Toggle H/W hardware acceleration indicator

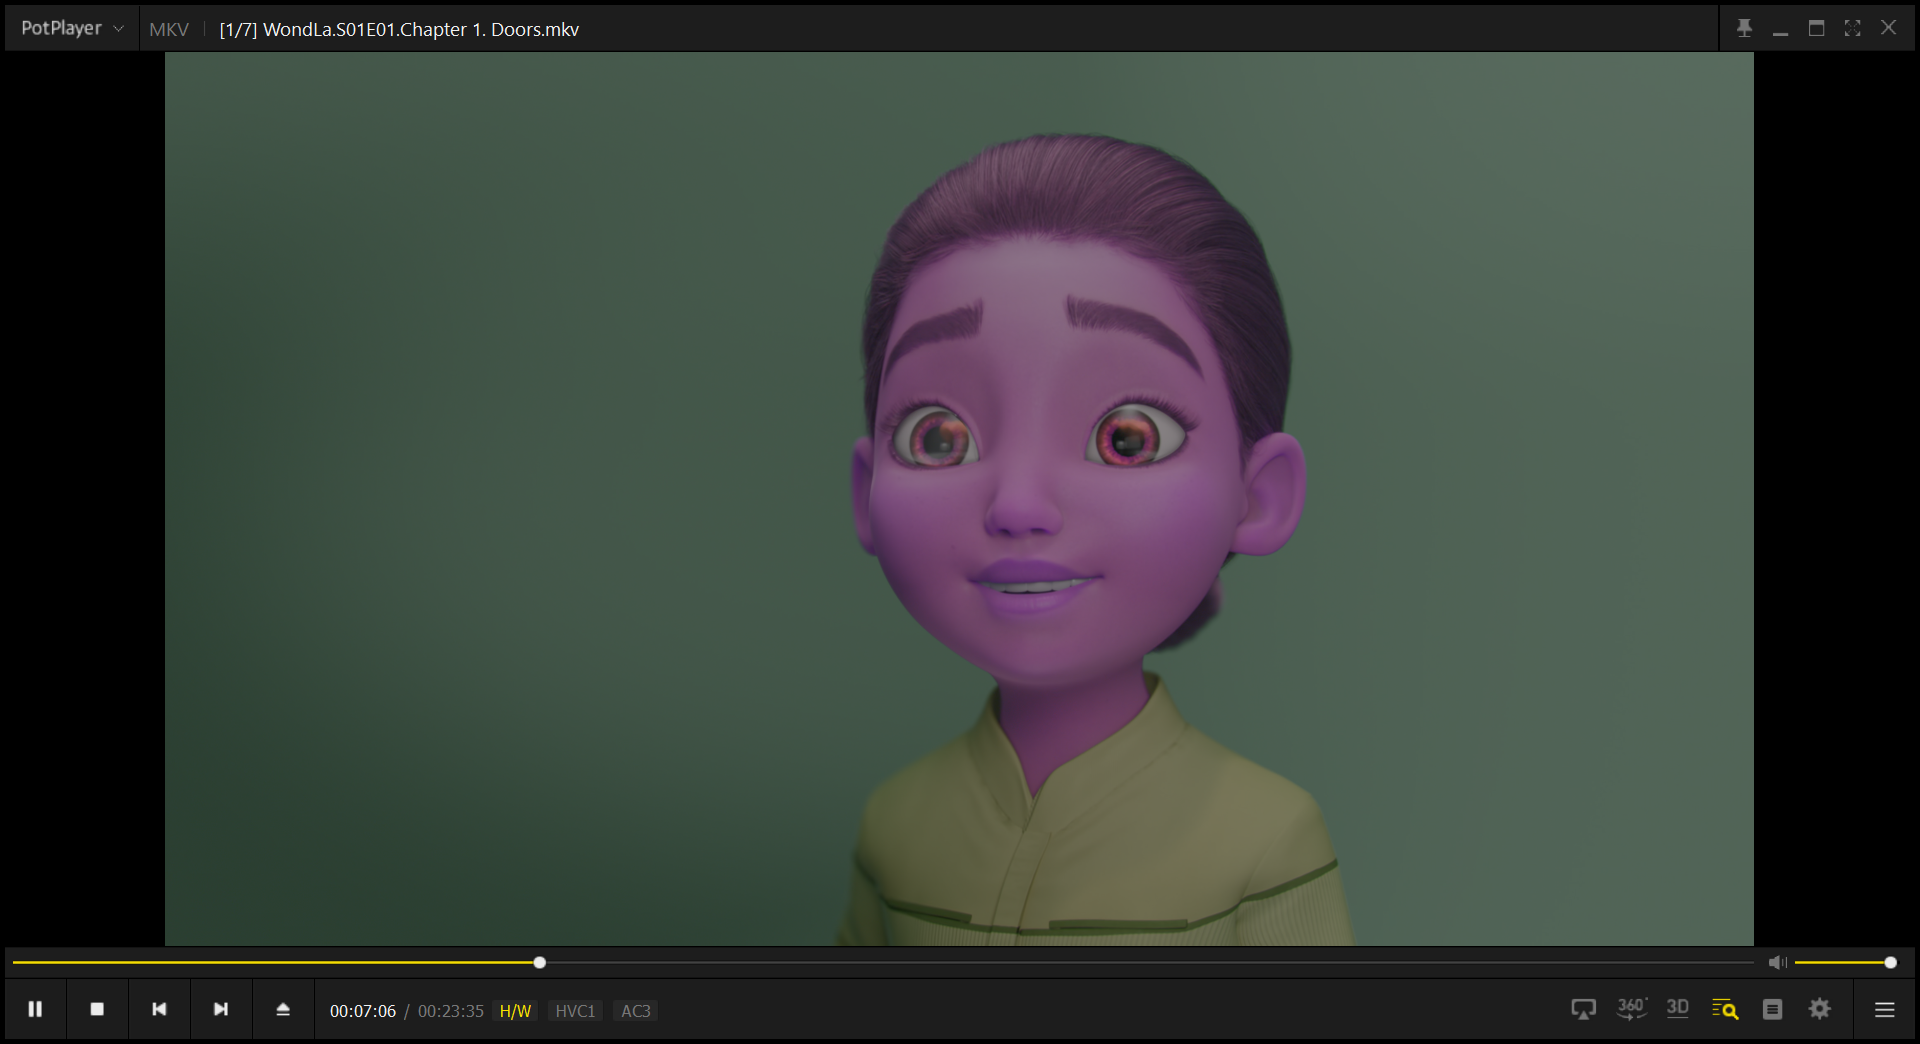click(515, 1011)
